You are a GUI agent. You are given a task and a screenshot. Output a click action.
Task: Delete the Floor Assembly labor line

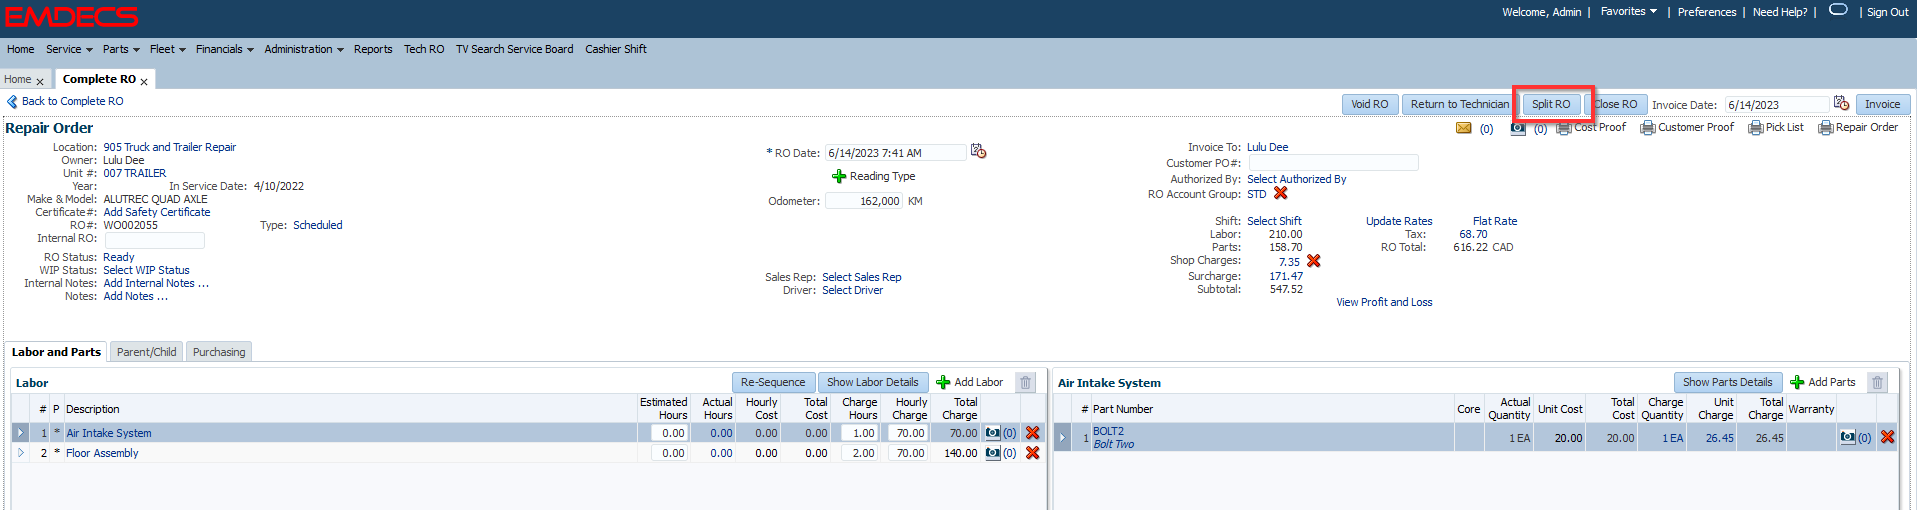point(1032,453)
